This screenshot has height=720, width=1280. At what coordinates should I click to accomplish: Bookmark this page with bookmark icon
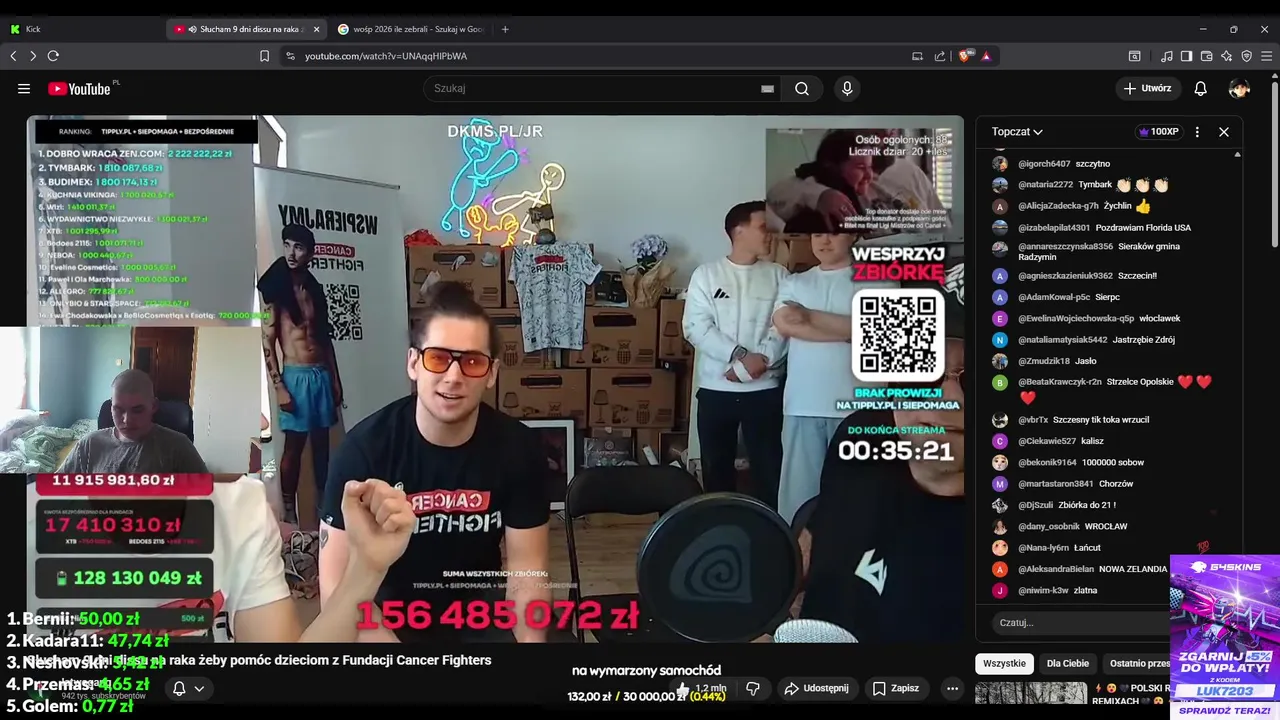click(x=264, y=56)
